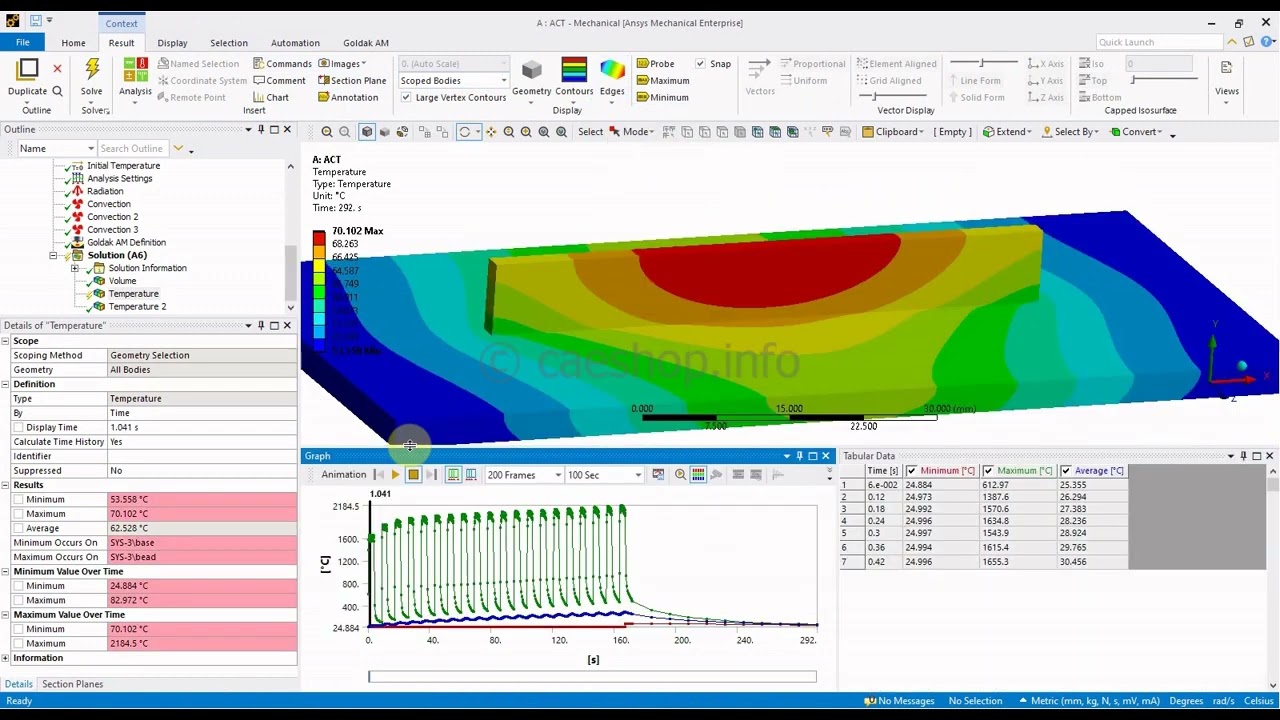
Task: Select Goldak AM Definition in outline
Action: 126,242
